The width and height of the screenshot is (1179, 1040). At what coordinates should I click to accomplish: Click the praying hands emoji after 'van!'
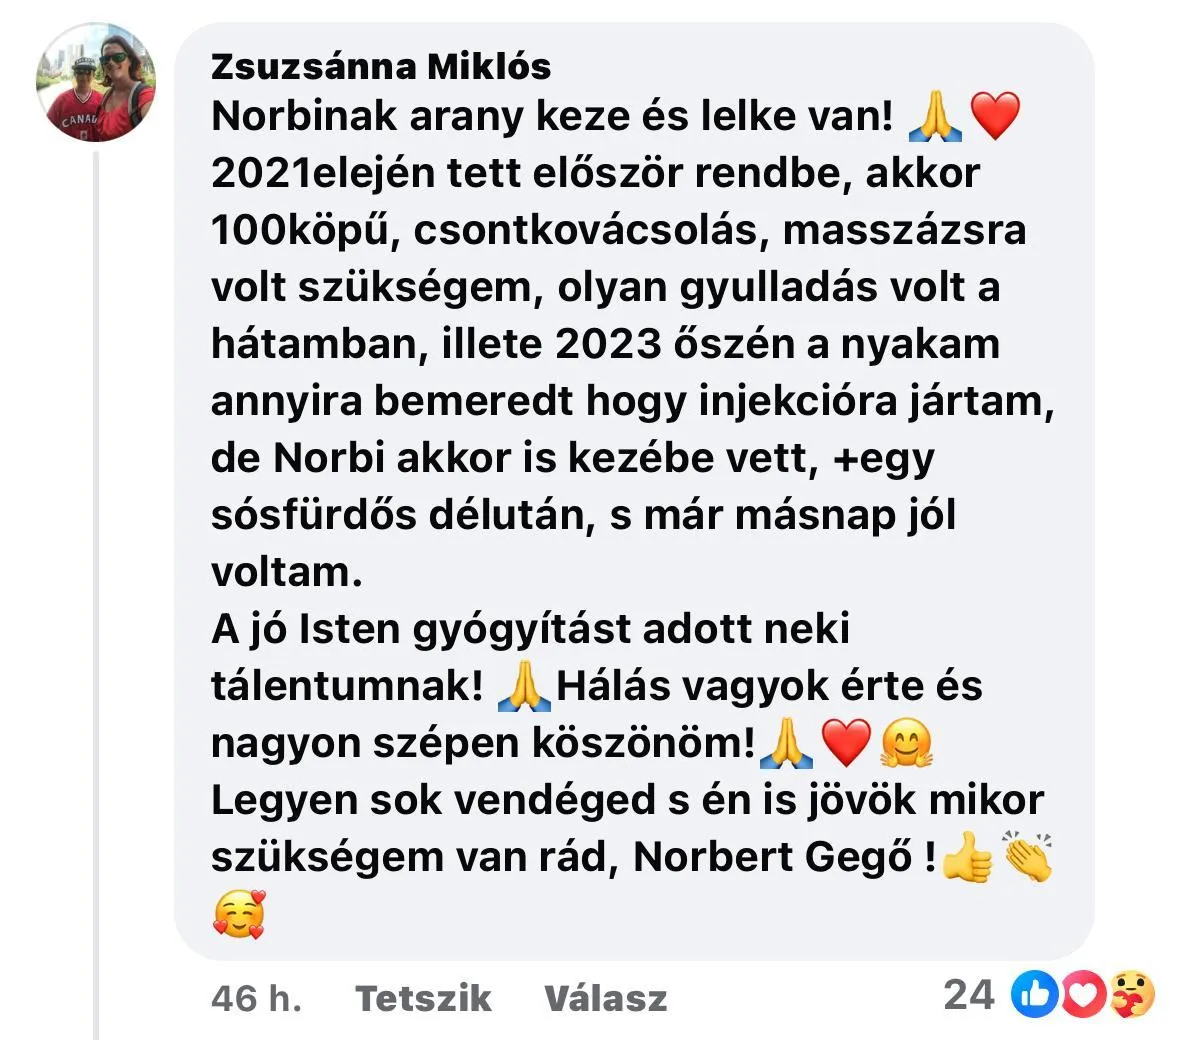coord(935,117)
